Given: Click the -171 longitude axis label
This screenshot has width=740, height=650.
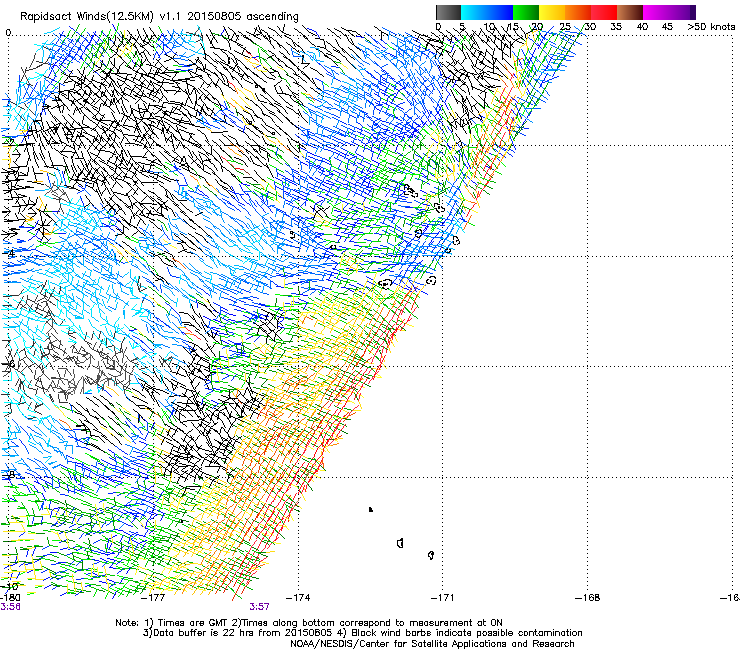Looking at the screenshot, I should tap(443, 598).
